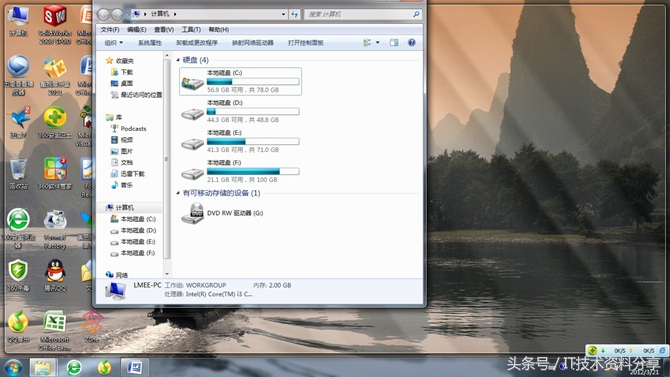Select the Recycle Bin desktop icon
Image resolution: width=670 pixels, height=377 pixels.
click(18, 174)
